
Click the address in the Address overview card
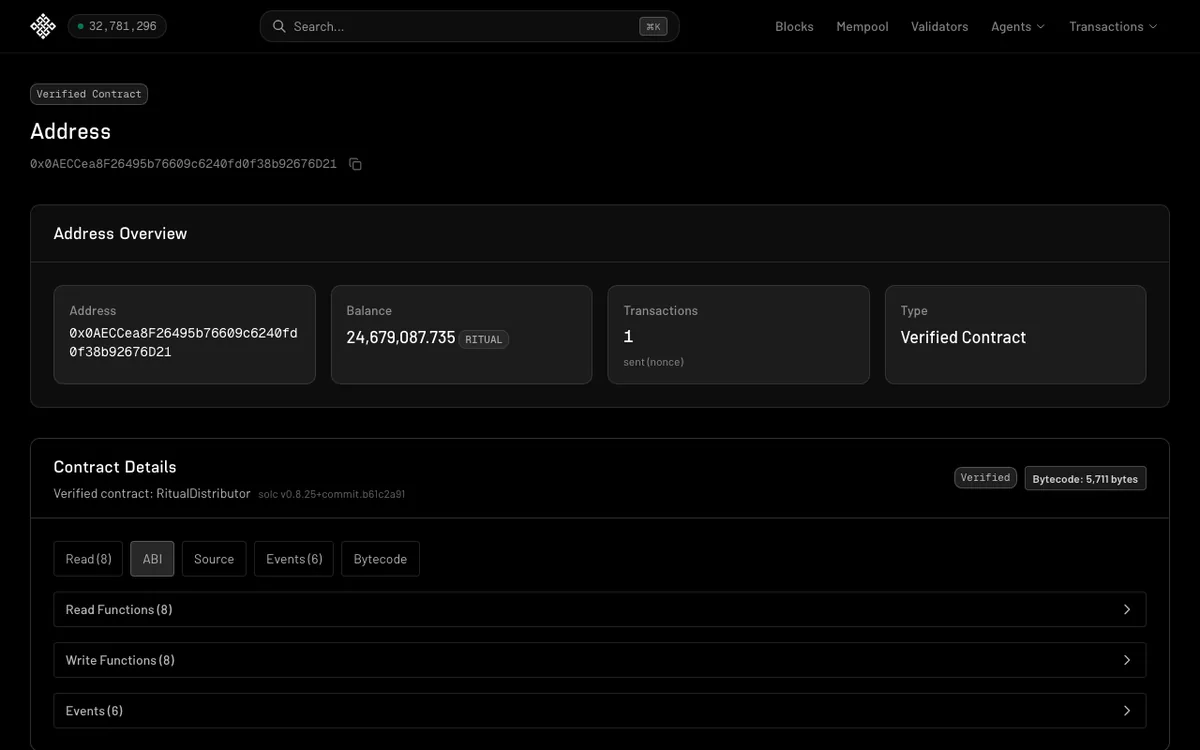pyautogui.click(x=183, y=342)
